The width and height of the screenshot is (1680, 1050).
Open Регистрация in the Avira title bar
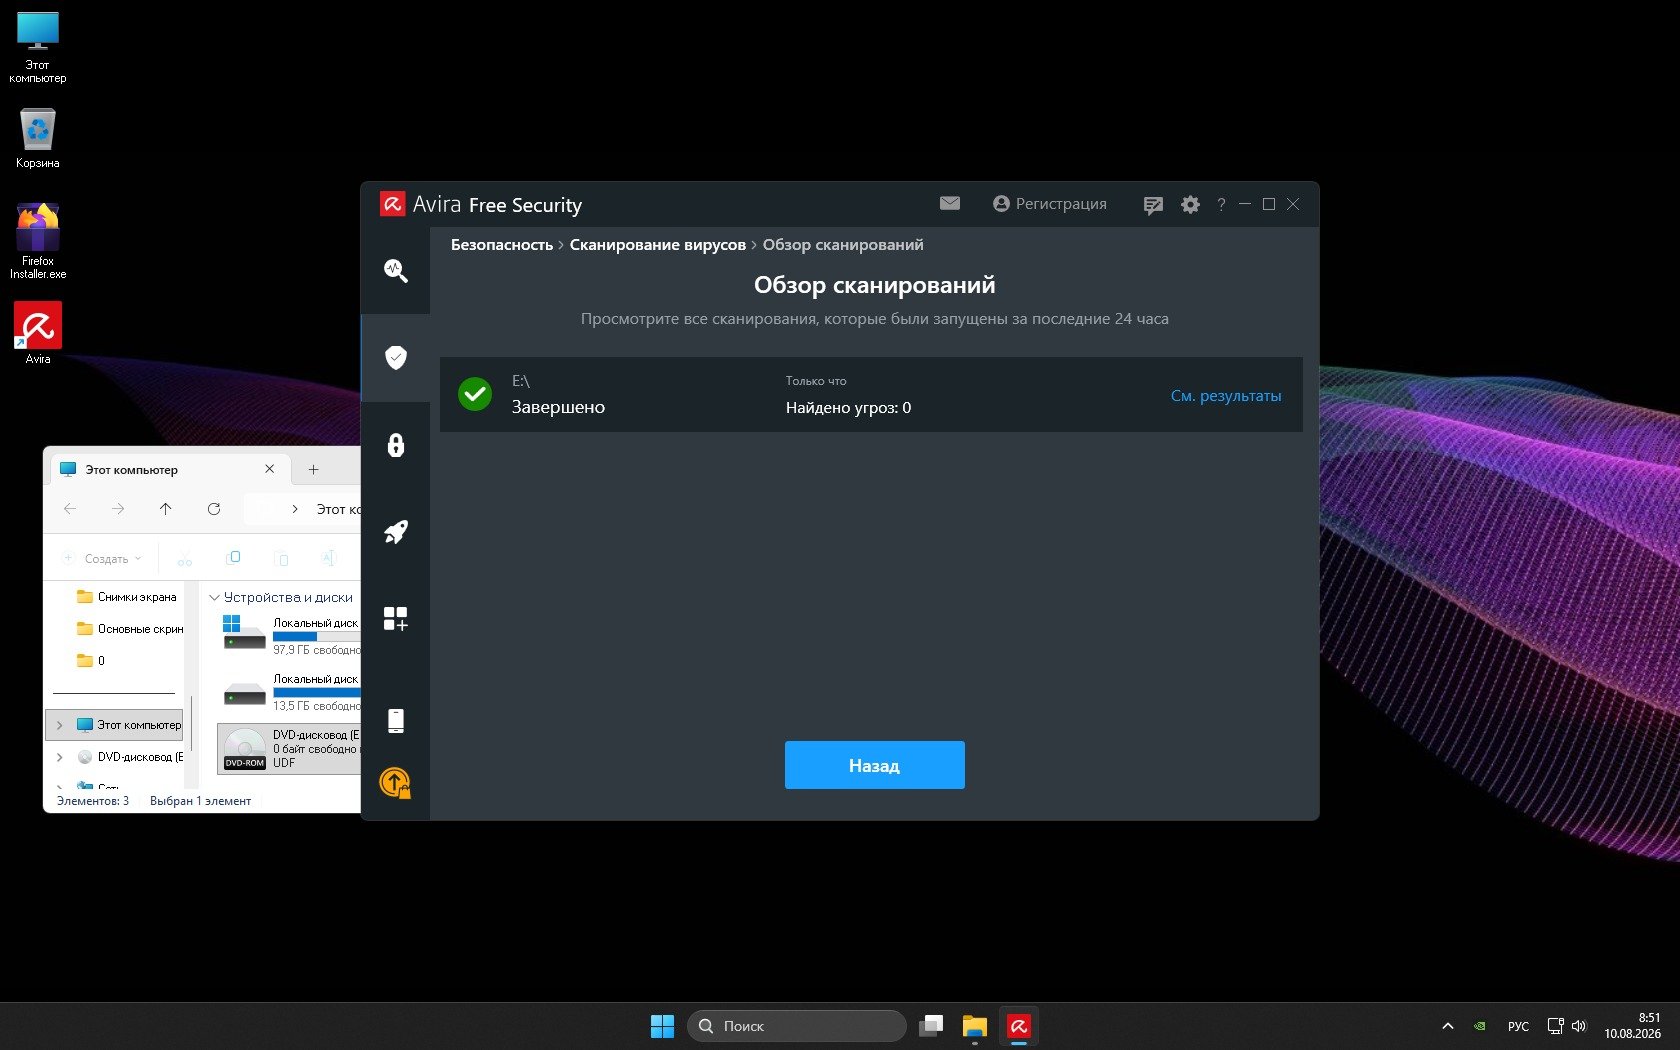(x=1050, y=204)
